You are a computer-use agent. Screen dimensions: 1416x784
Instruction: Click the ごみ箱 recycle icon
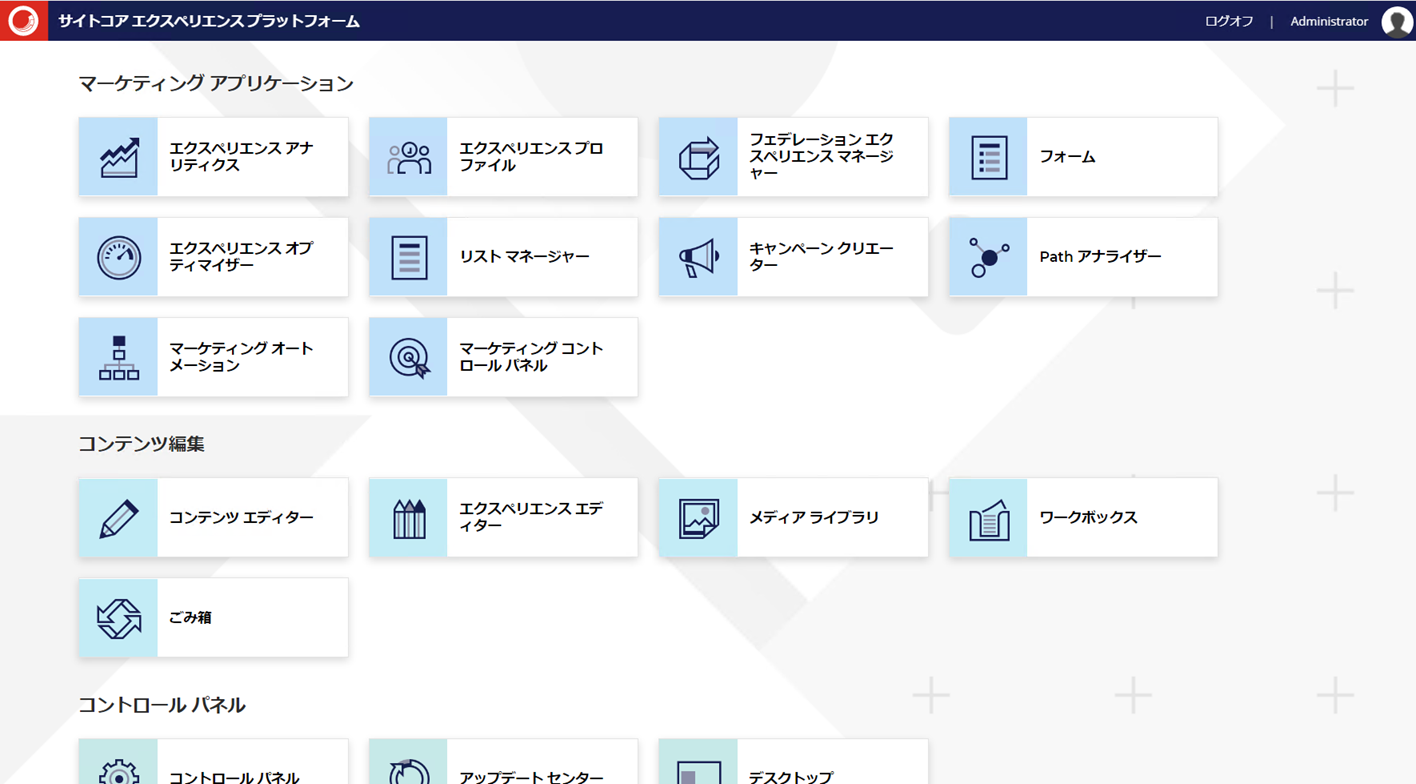[x=119, y=618]
